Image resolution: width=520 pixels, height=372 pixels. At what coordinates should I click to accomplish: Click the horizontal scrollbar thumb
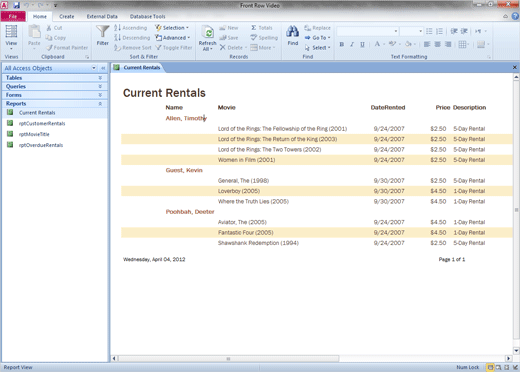coord(228,359)
